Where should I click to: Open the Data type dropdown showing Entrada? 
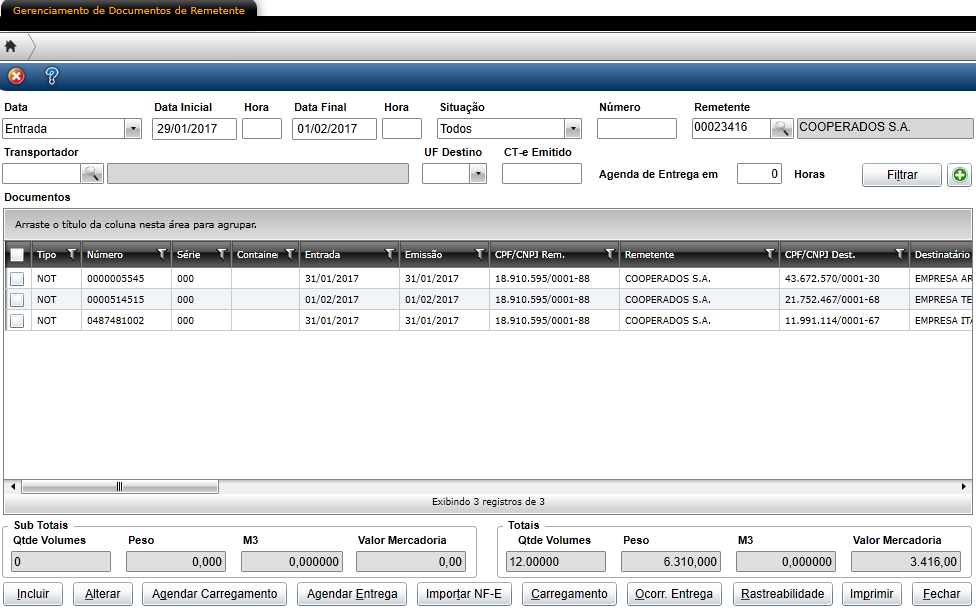133,129
